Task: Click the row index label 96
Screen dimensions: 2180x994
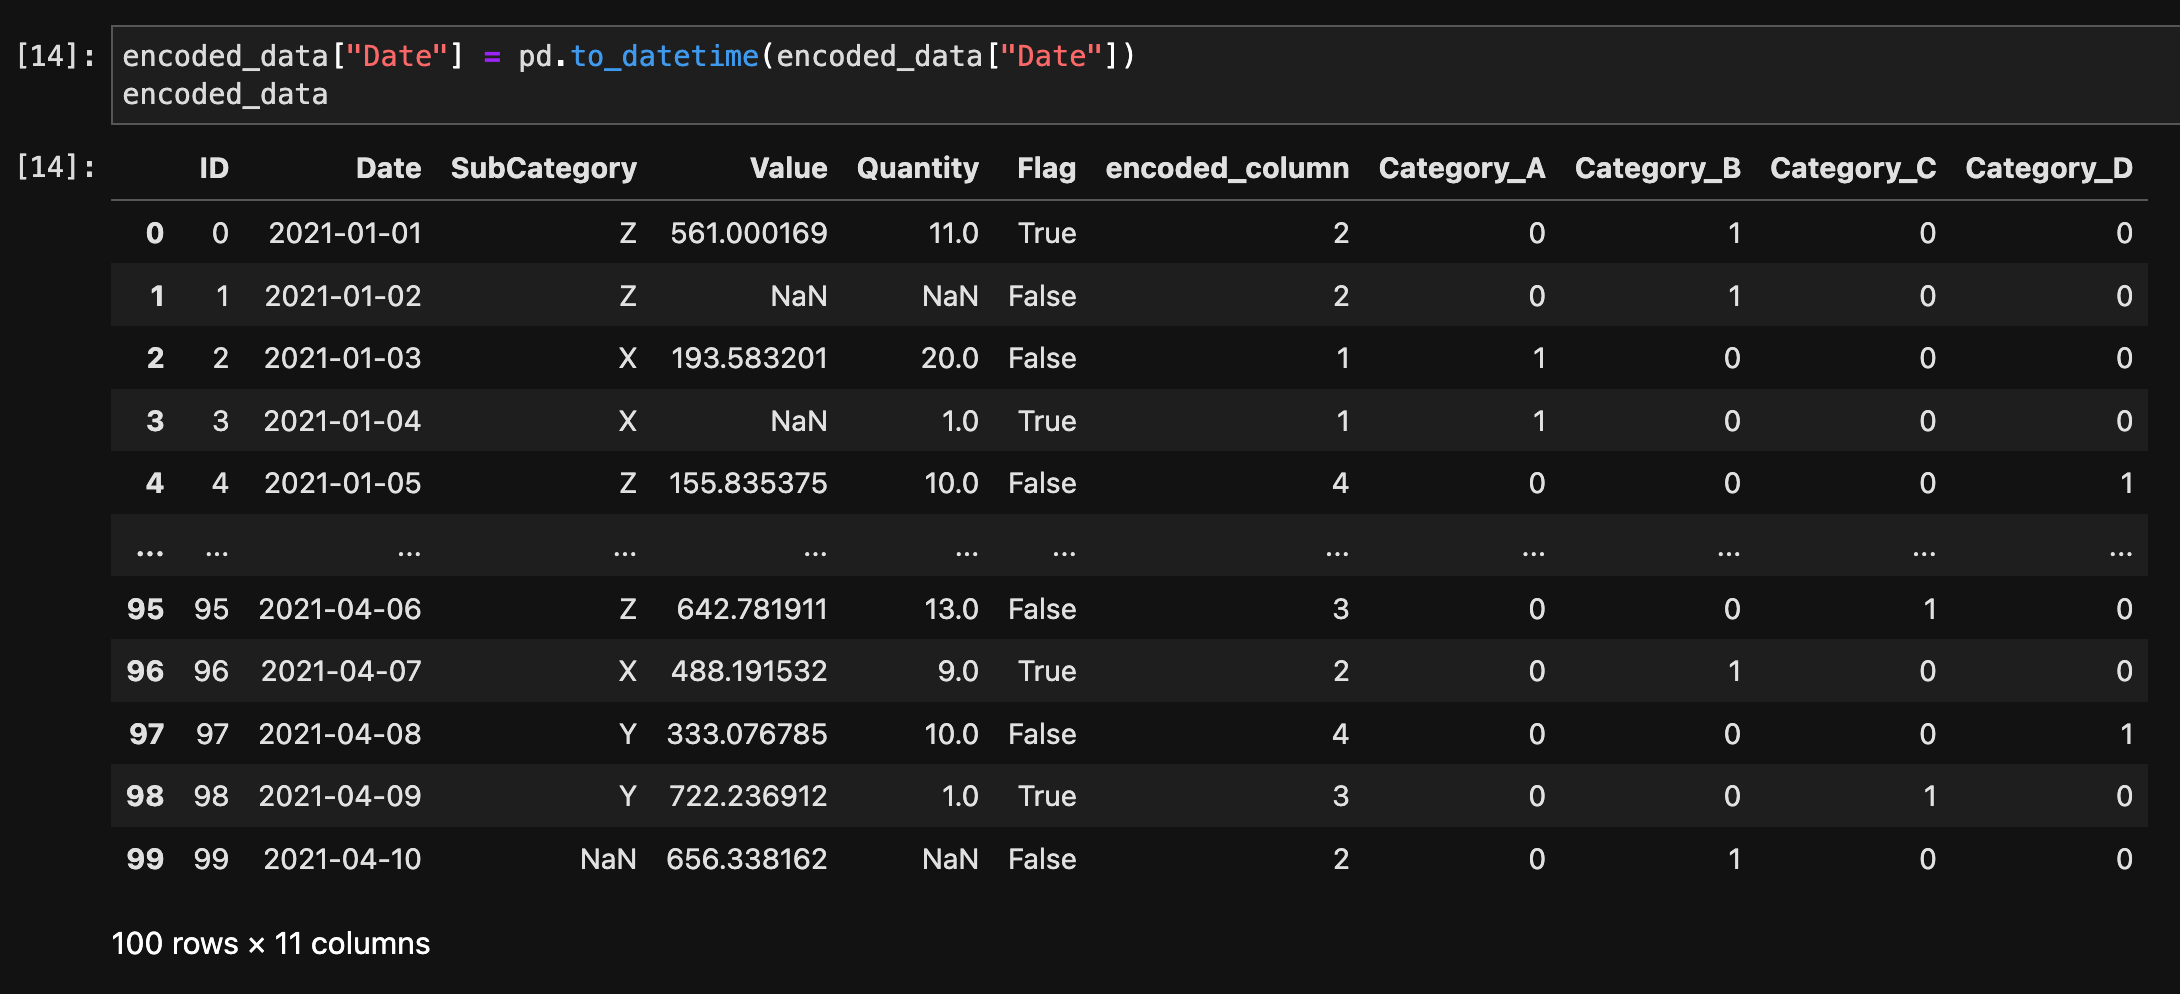Action: (145, 671)
